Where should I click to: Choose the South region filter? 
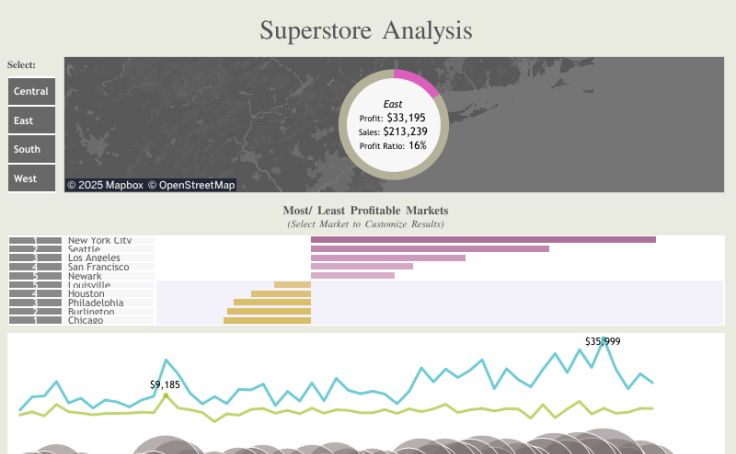click(31, 150)
